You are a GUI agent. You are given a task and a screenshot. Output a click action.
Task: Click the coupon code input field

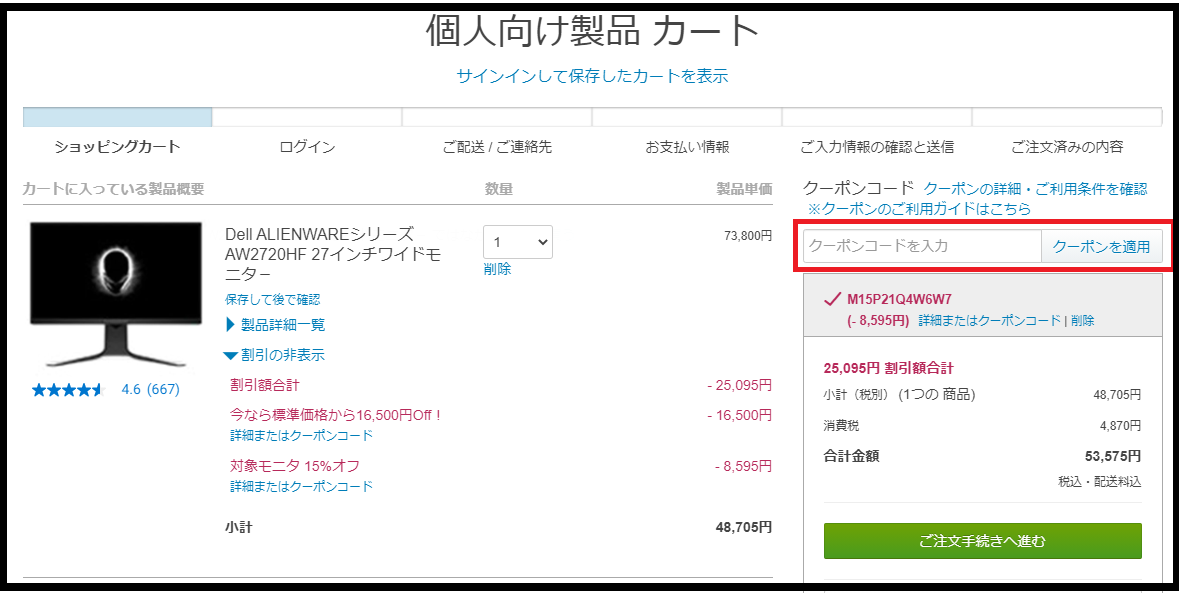[x=922, y=246]
